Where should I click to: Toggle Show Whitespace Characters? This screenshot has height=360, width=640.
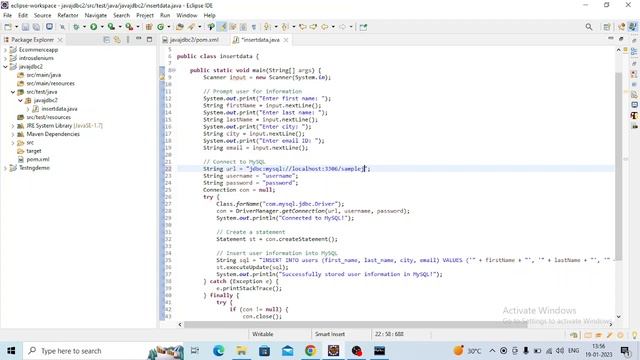tap(254, 27)
